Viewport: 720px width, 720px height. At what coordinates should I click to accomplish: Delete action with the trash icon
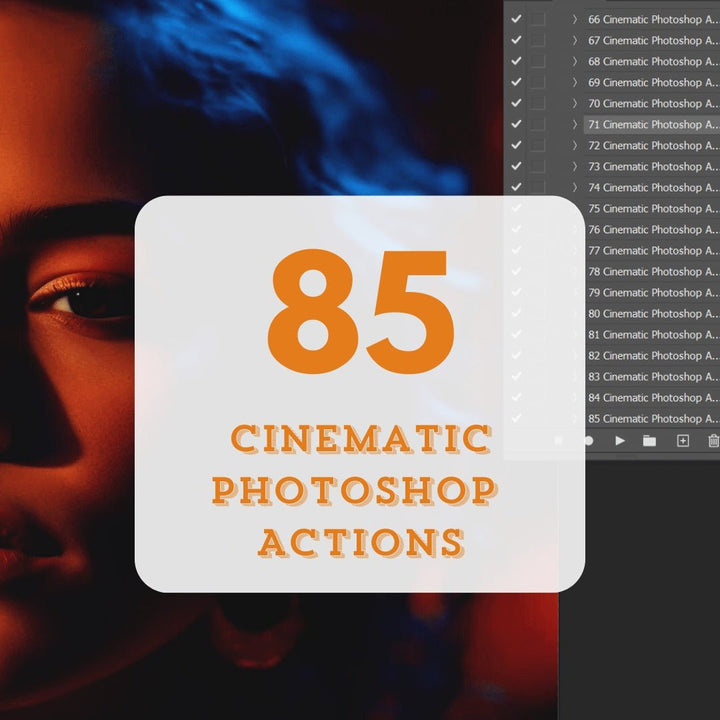pos(714,441)
